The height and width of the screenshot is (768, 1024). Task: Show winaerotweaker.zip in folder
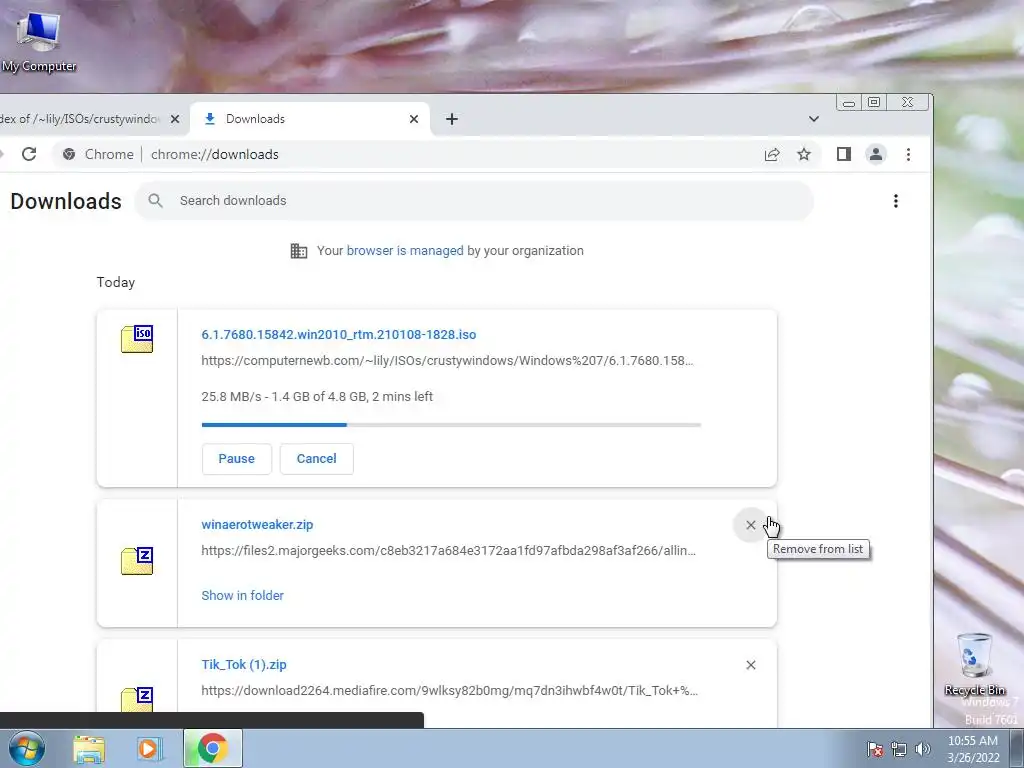click(242, 596)
